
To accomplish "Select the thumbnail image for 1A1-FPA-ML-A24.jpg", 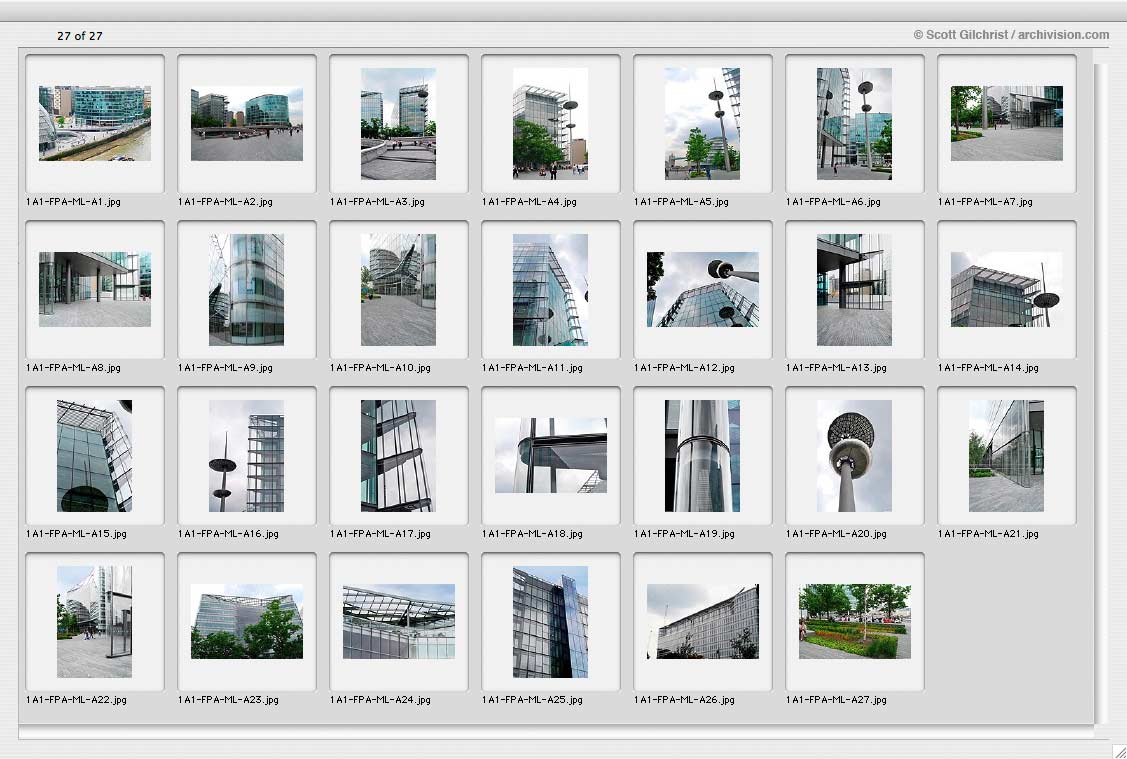I will click(x=399, y=622).
